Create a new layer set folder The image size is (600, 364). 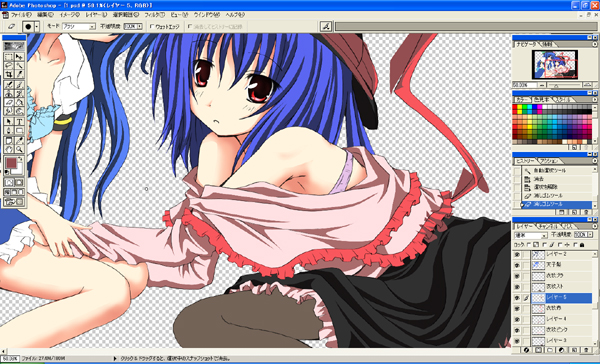click(550, 350)
